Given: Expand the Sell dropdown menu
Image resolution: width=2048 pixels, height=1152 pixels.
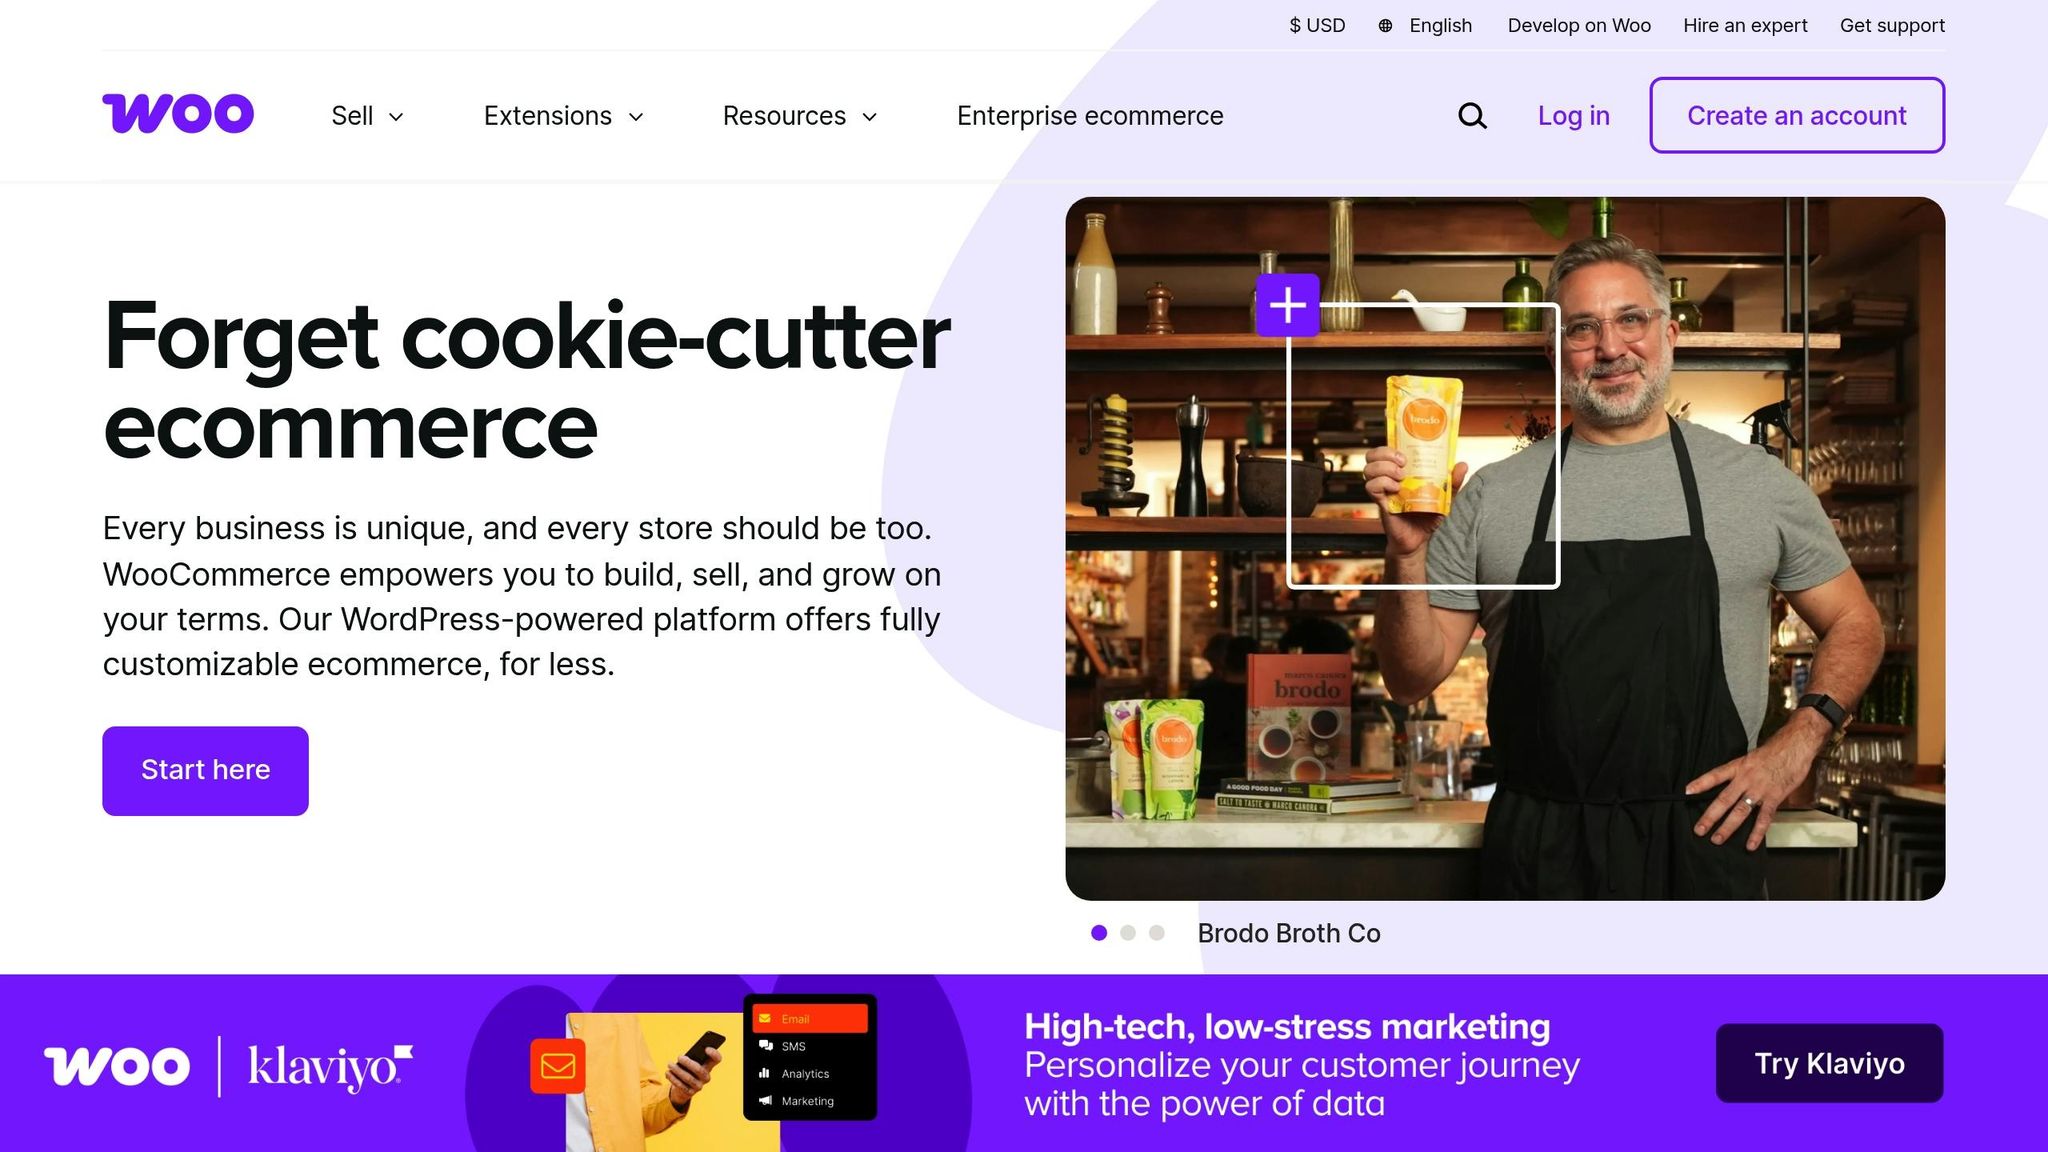Looking at the screenshot, I should pos(367,116).
